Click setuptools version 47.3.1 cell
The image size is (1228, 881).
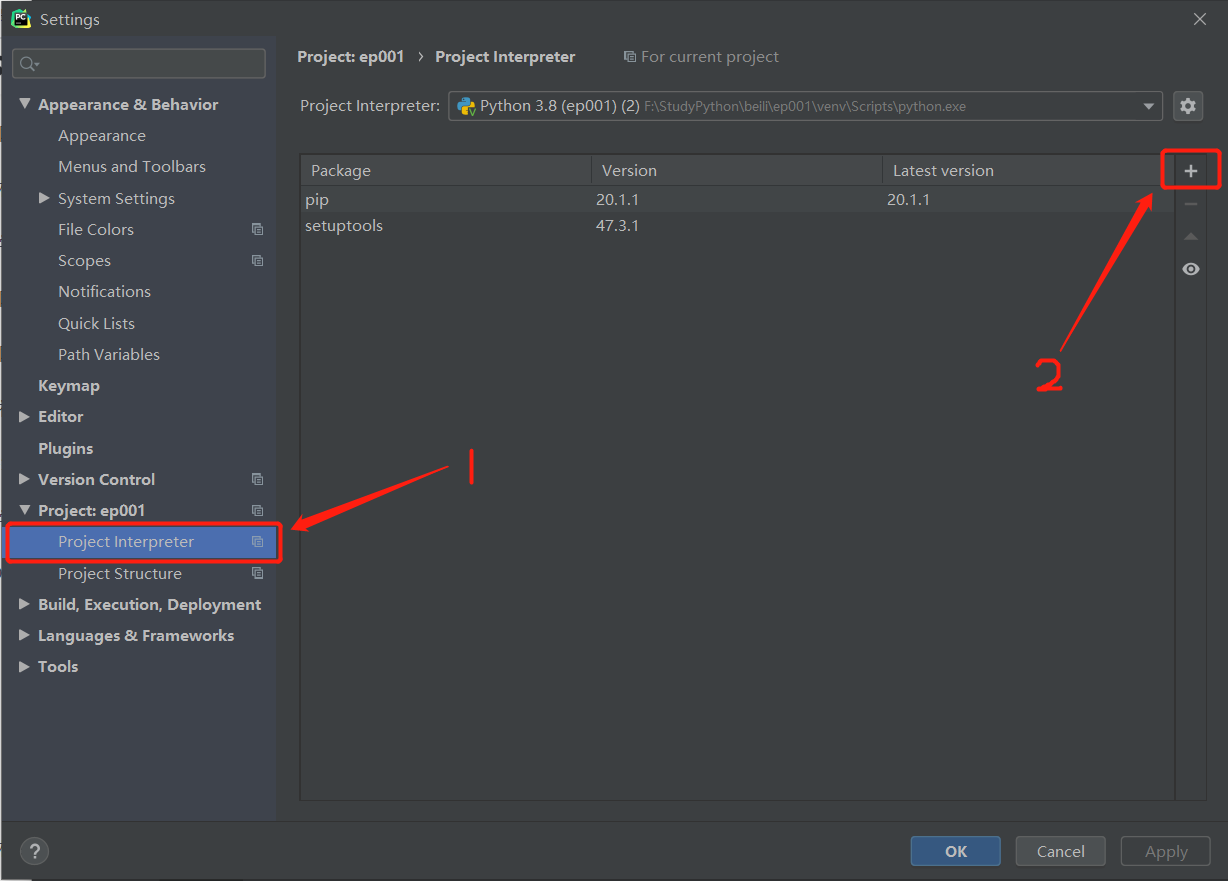[617, 225]
